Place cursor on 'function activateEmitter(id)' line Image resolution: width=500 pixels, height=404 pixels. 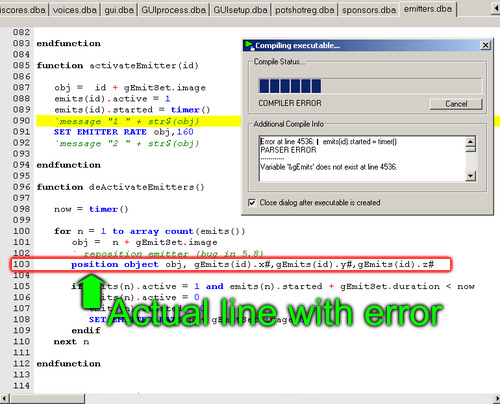point(117,65)
